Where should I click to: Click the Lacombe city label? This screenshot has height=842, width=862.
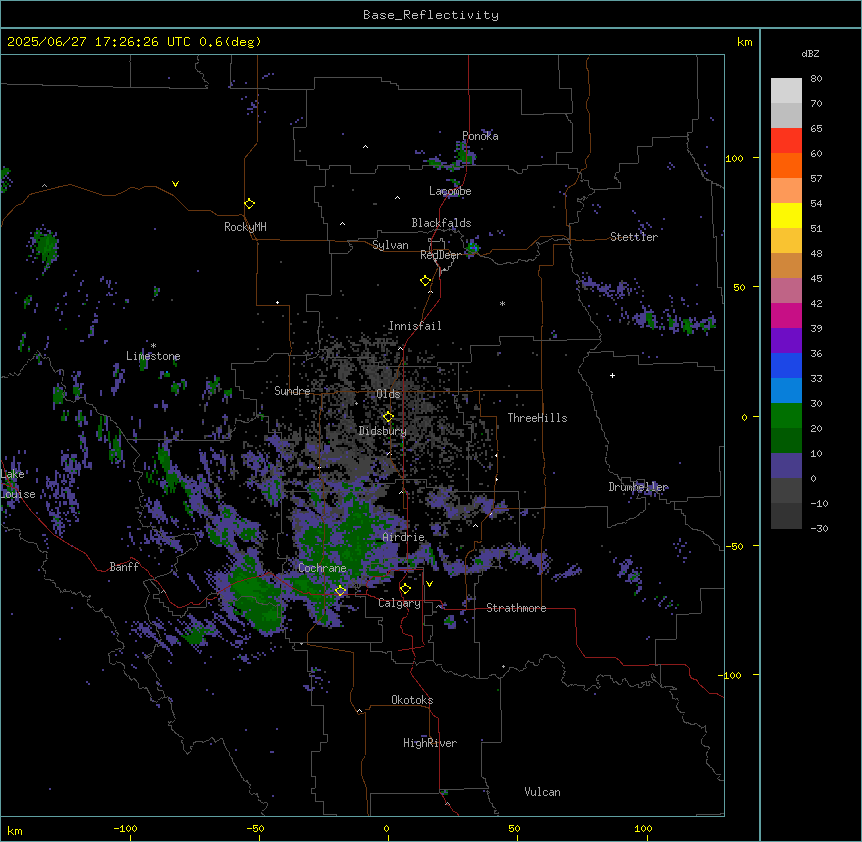pos(450,191)
